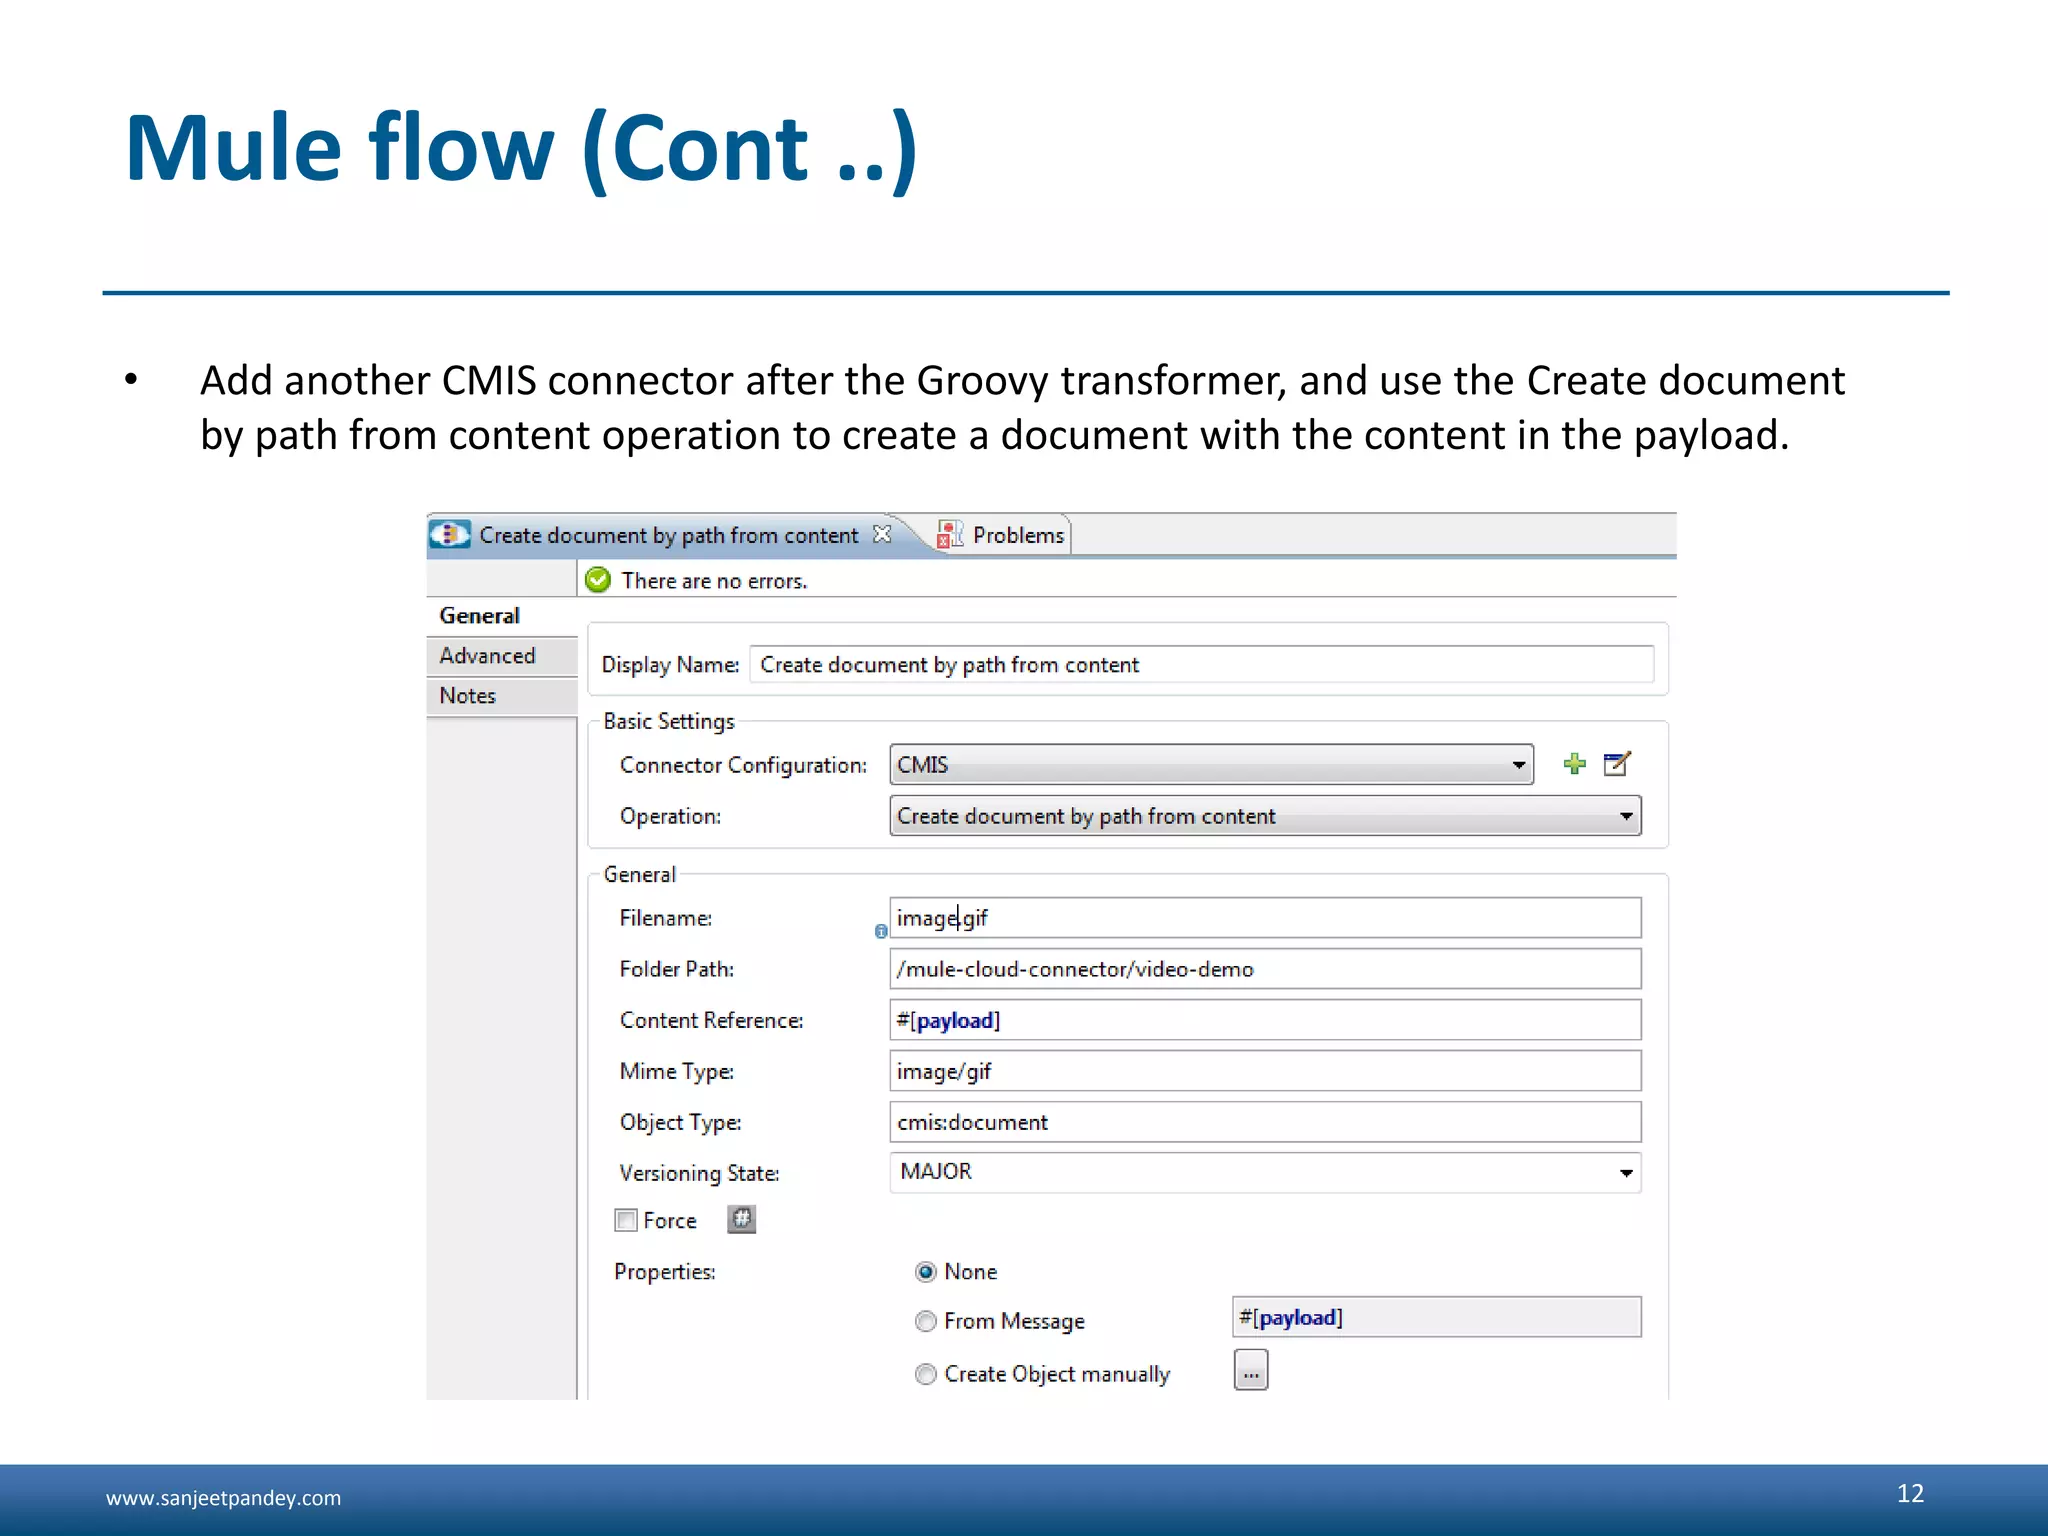Click the 'Properties:' label

(x=665, y=1272)
